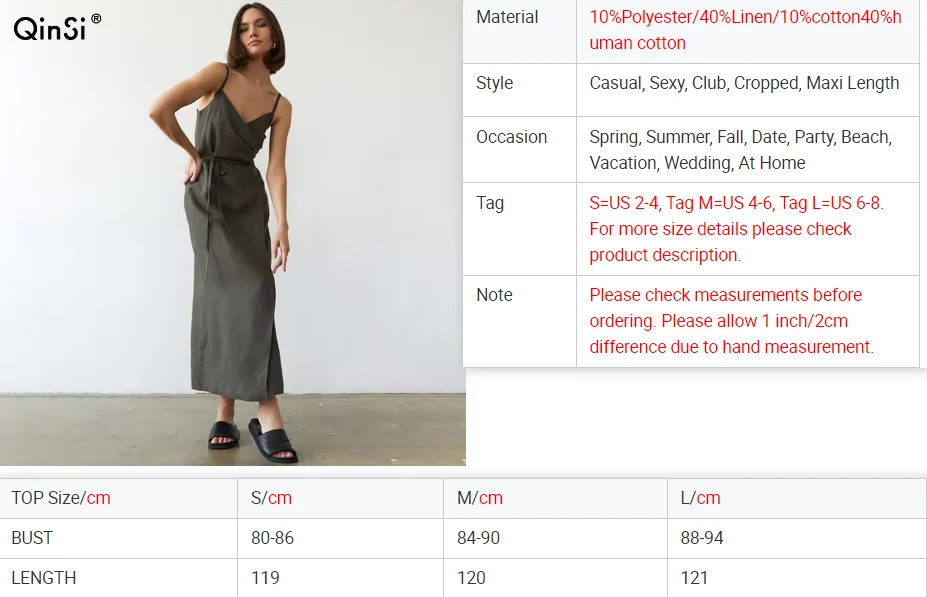The image size is (927, 597).
Task: Select the M/cm size column header
Action: 479,498
